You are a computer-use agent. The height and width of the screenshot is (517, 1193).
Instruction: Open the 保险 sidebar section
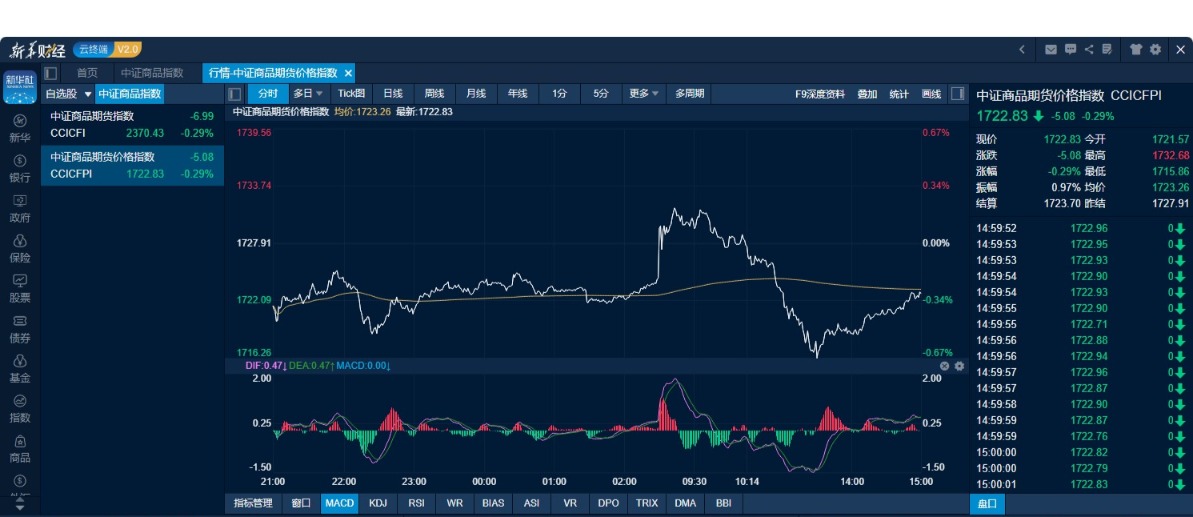tap(20, 249)
